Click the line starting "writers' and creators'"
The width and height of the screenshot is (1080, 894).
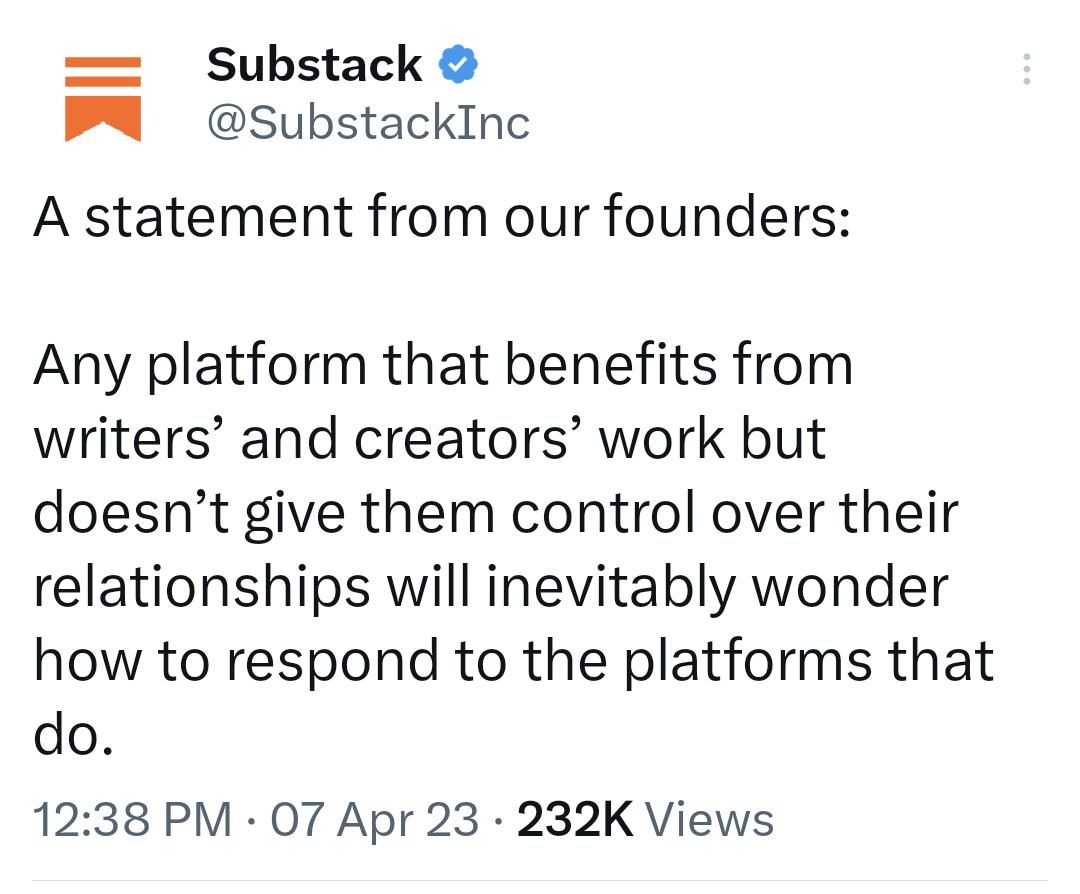coord(430,438)
